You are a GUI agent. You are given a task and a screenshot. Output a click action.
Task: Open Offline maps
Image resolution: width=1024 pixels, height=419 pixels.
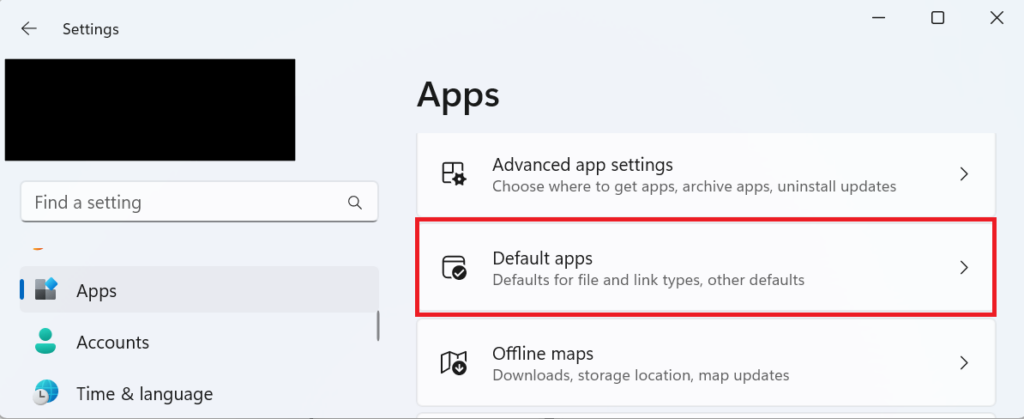(706, 363)
